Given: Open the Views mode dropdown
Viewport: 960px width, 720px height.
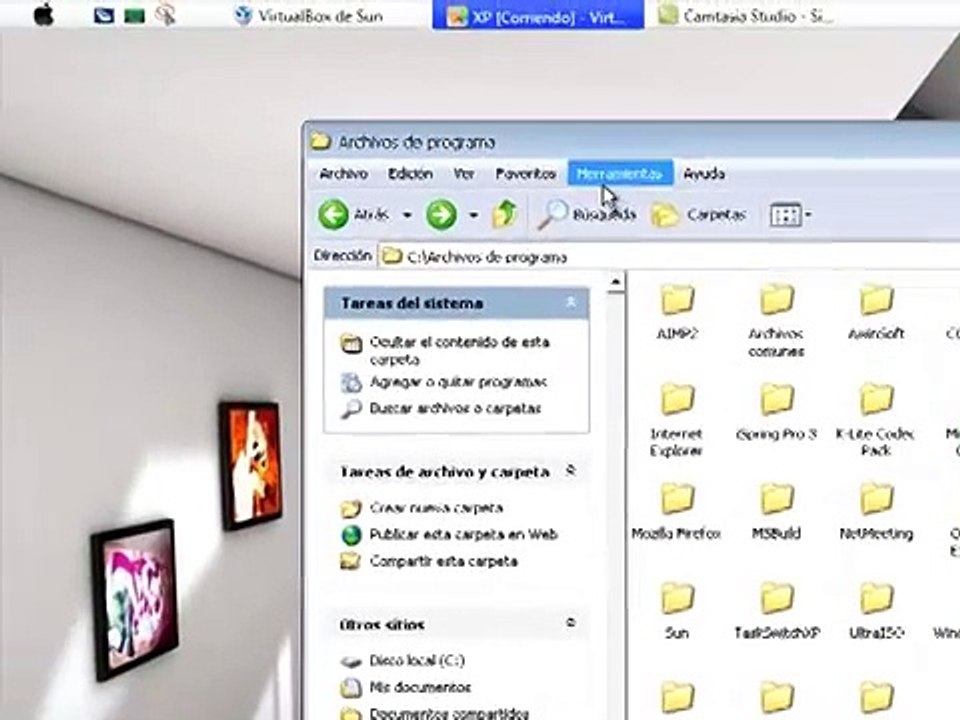Looking at the screenshot, I should point(790,215).
